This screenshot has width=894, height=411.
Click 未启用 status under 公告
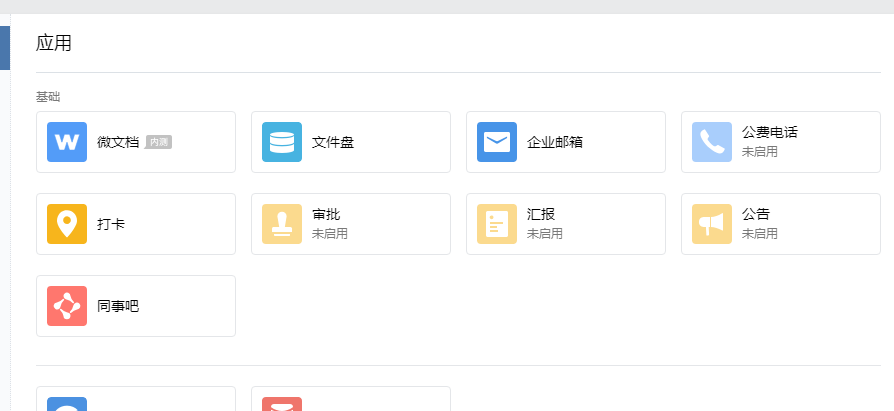[x=759, y=234]
